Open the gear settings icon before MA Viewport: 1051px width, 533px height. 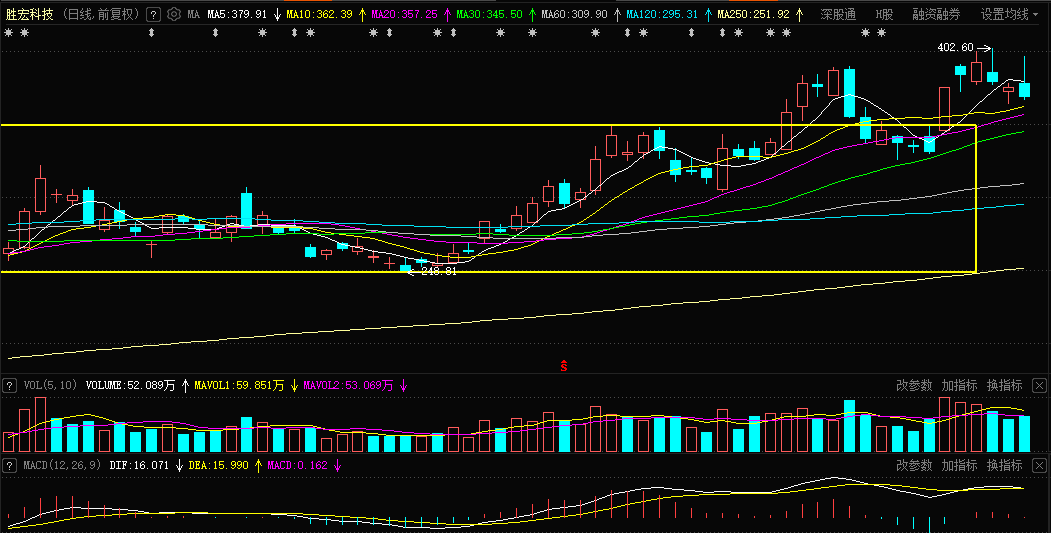[x=174, y=14]
